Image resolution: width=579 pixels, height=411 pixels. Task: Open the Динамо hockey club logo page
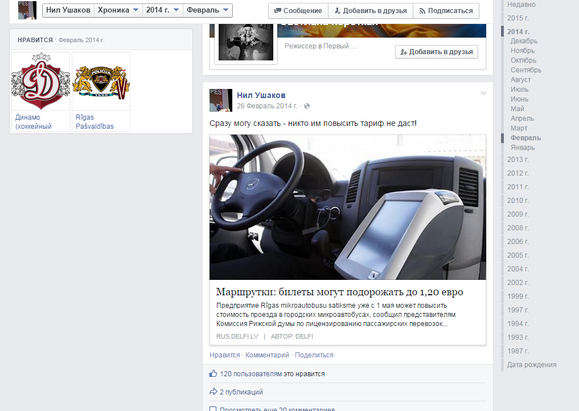click(x=41, y=82)
